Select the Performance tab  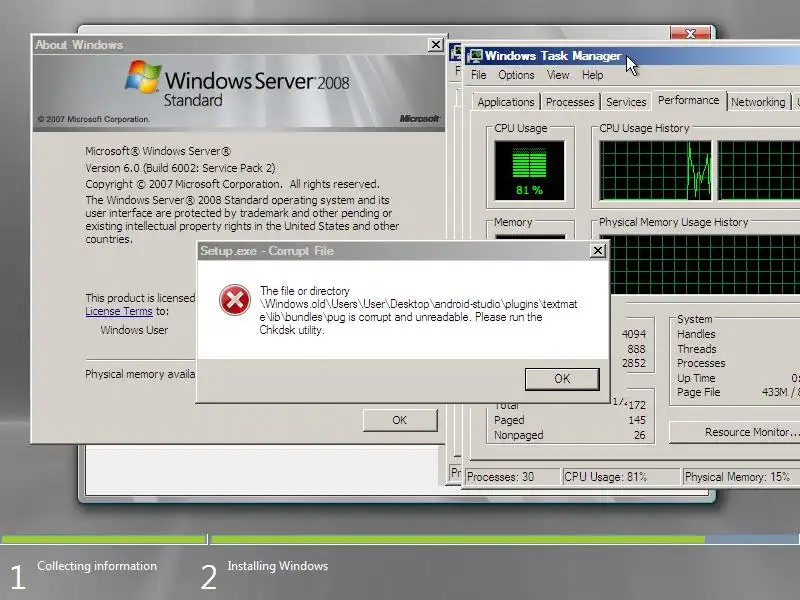688,100
